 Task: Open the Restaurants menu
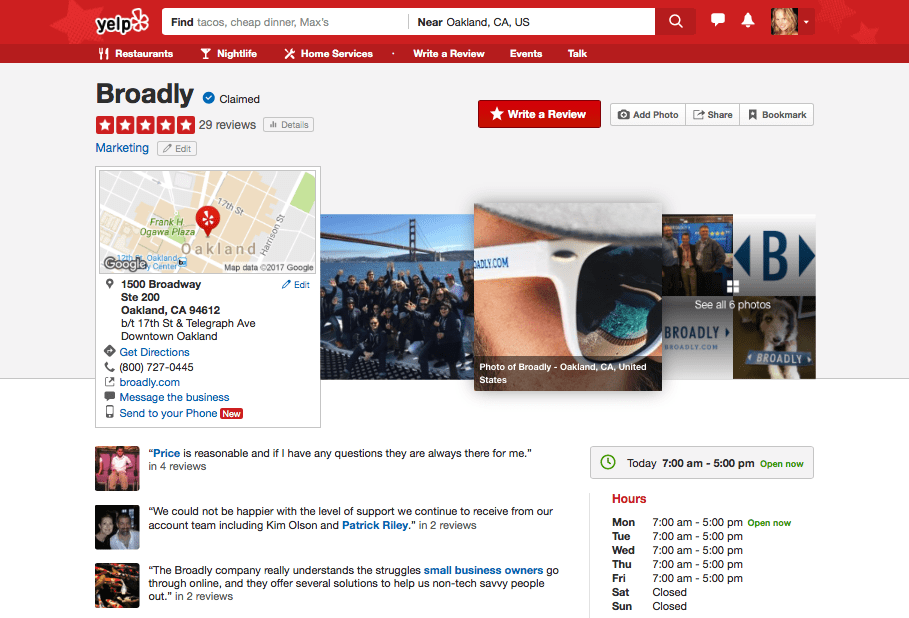click(135, 54)
